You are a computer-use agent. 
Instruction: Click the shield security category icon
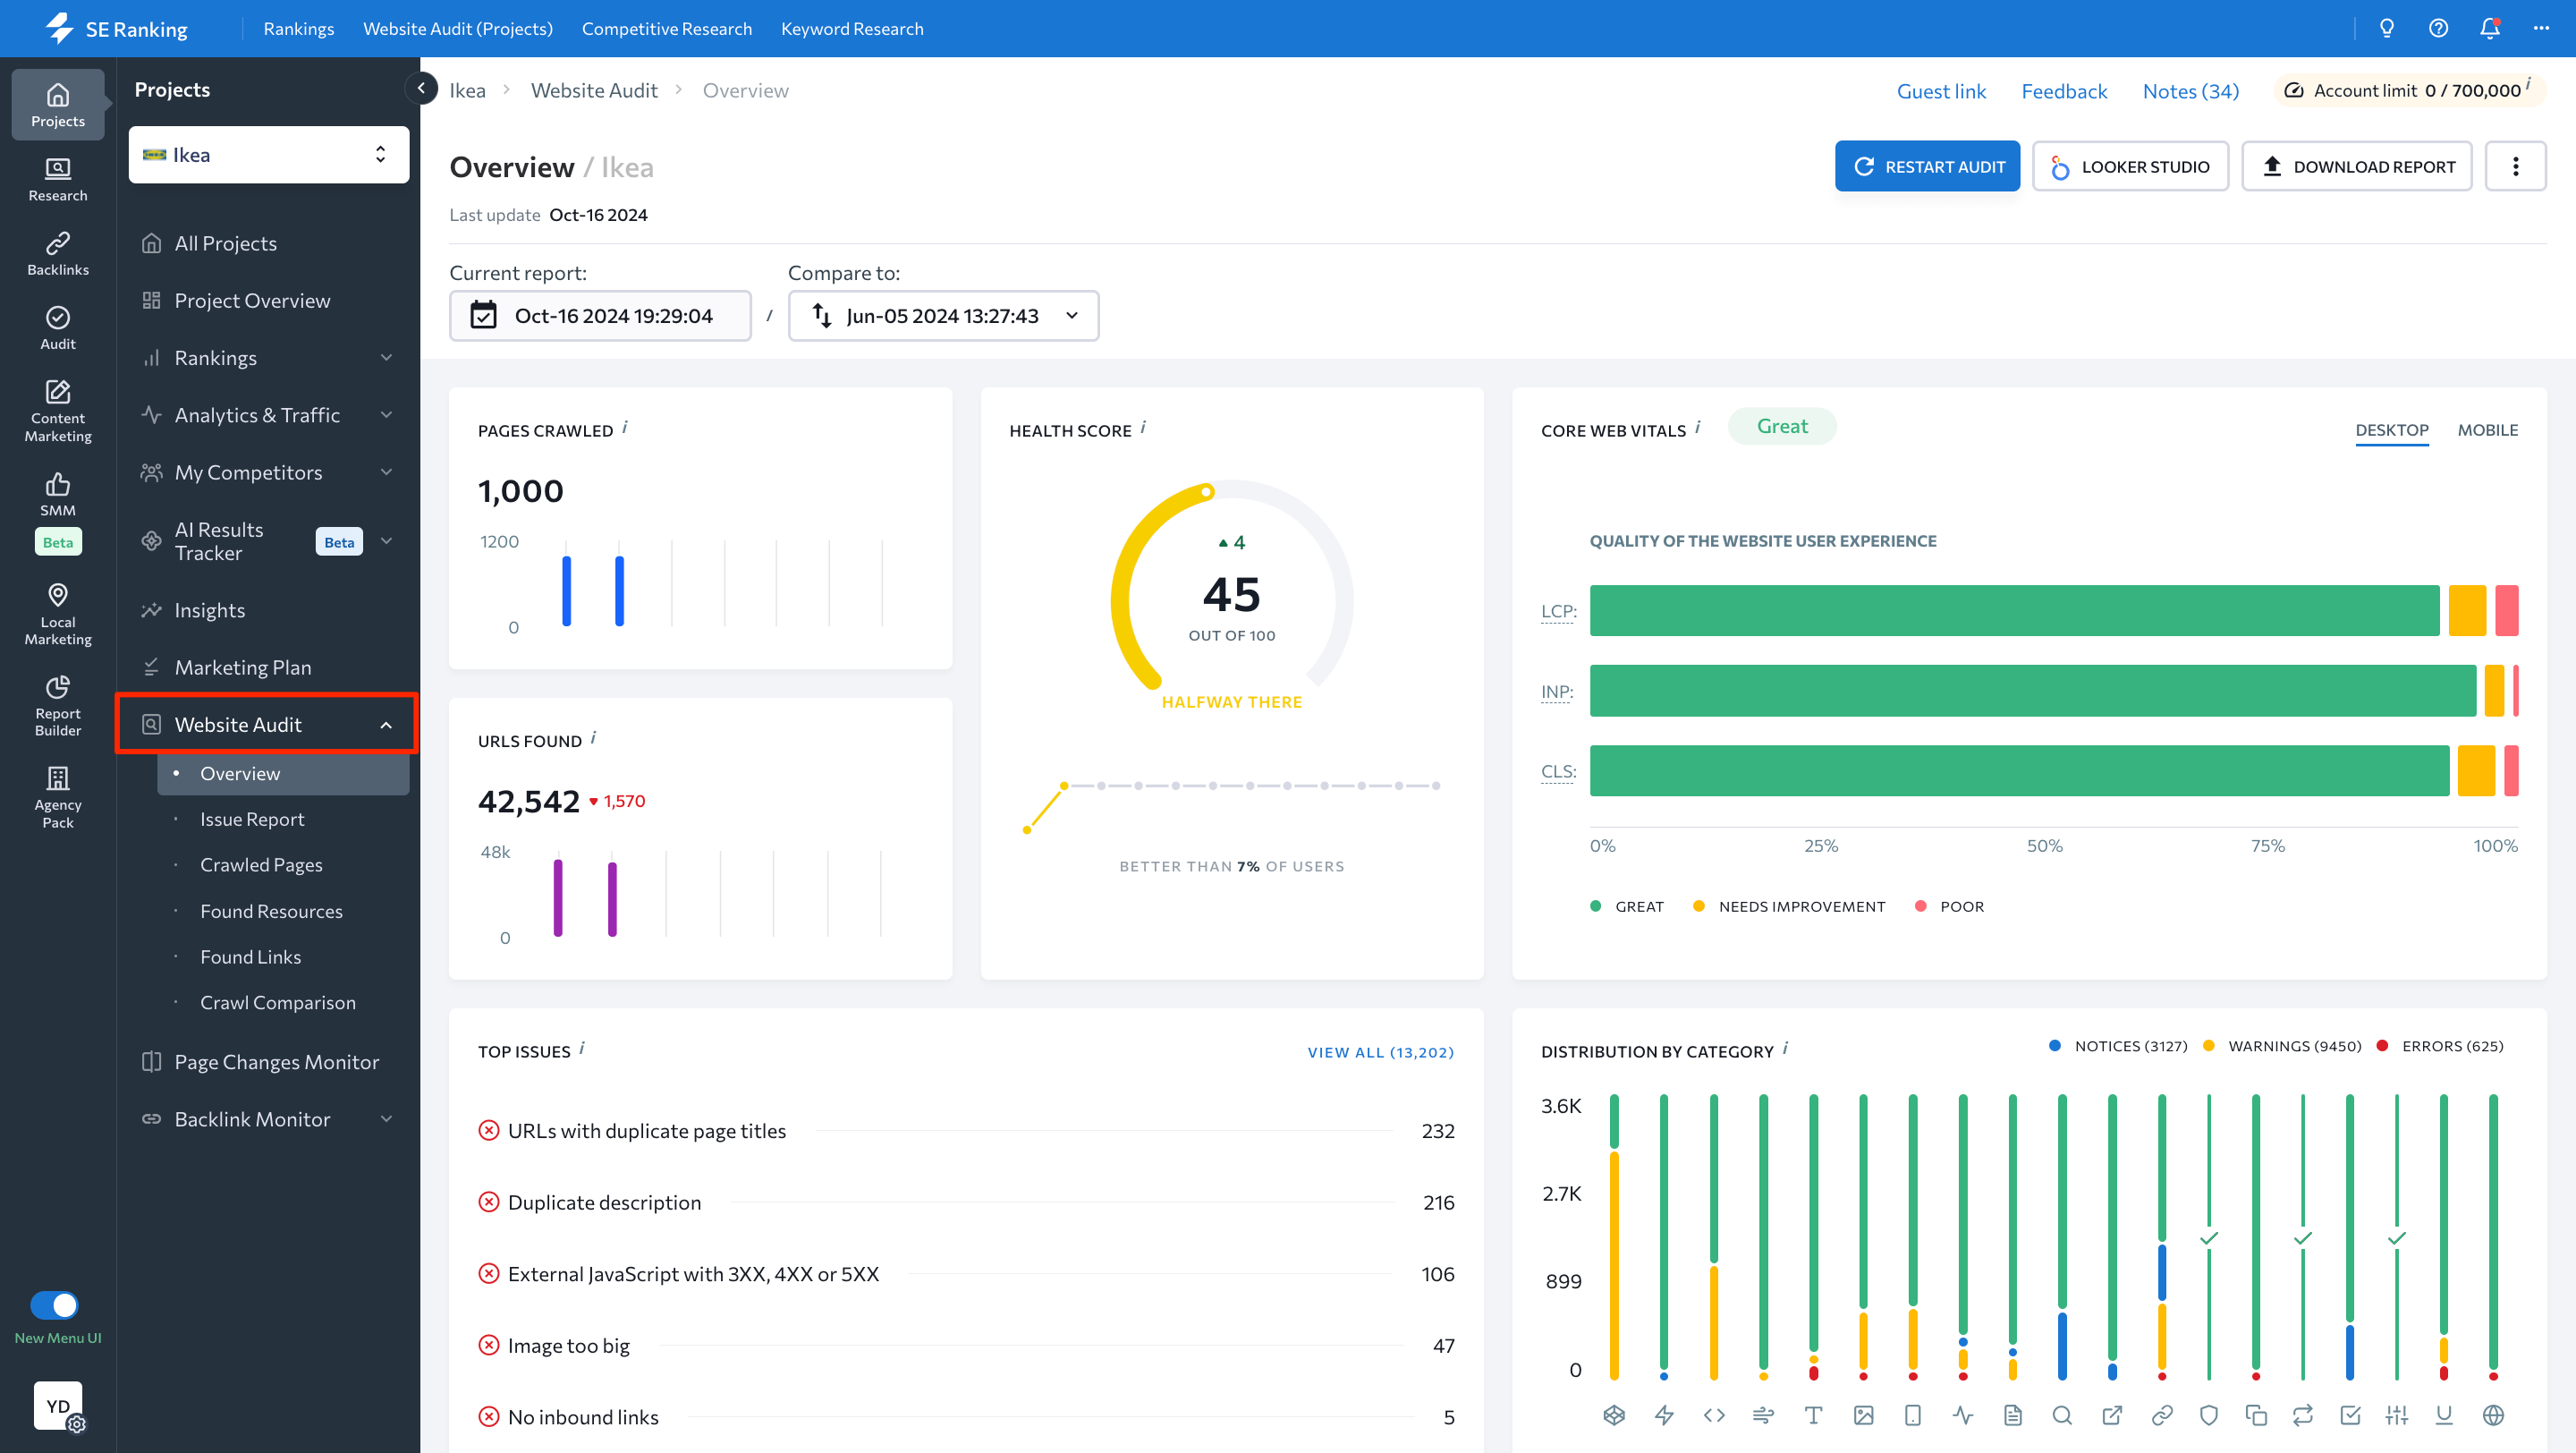coord(2209,1415)
